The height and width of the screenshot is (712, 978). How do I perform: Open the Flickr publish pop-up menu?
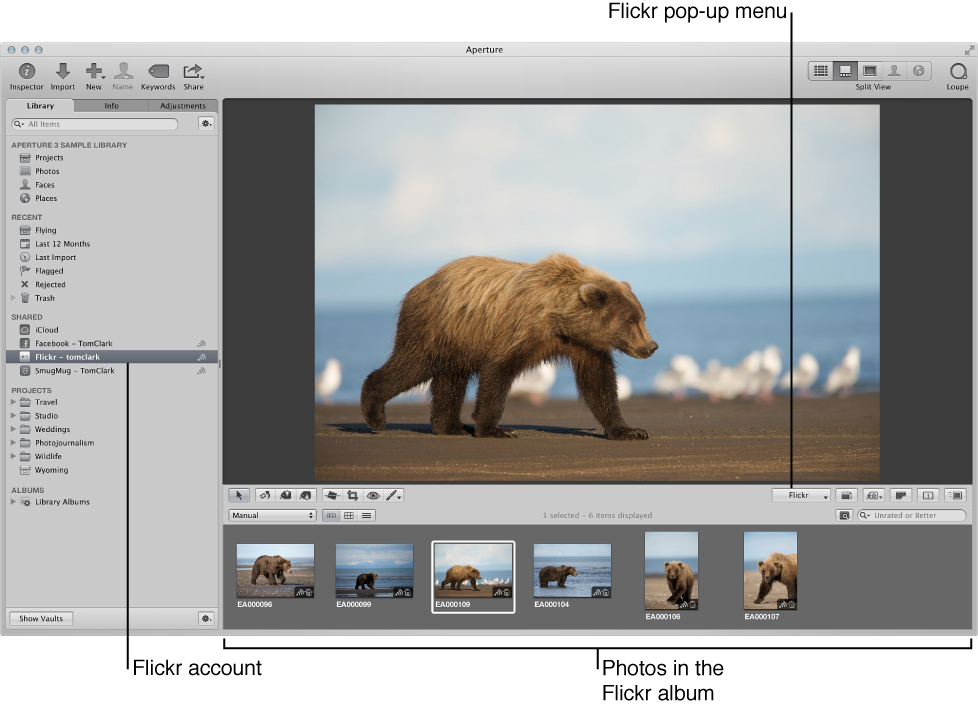pyautogui.click(x=801, y=495)
